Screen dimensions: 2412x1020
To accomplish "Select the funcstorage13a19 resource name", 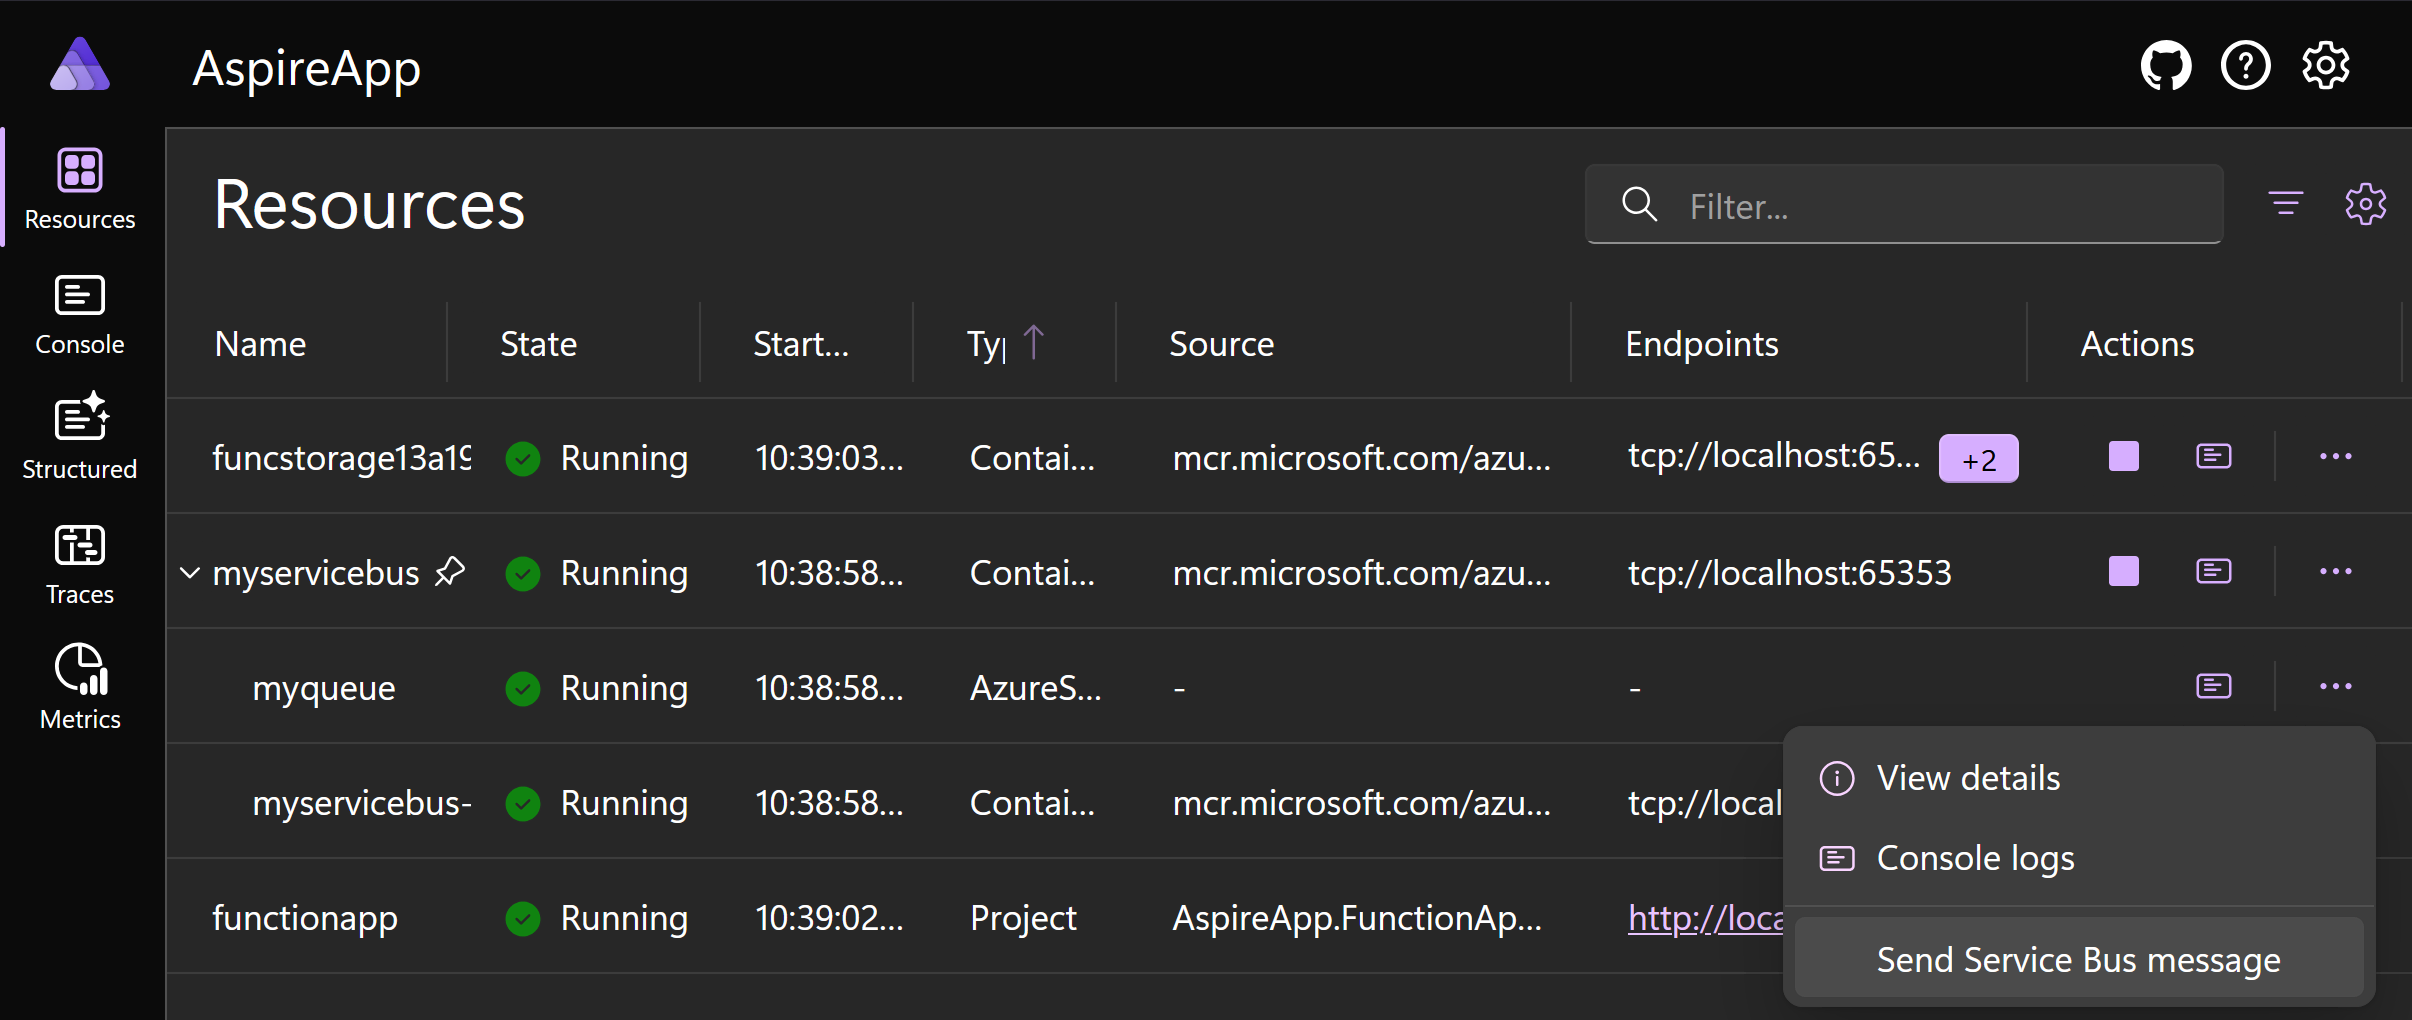I will (341, 458).
